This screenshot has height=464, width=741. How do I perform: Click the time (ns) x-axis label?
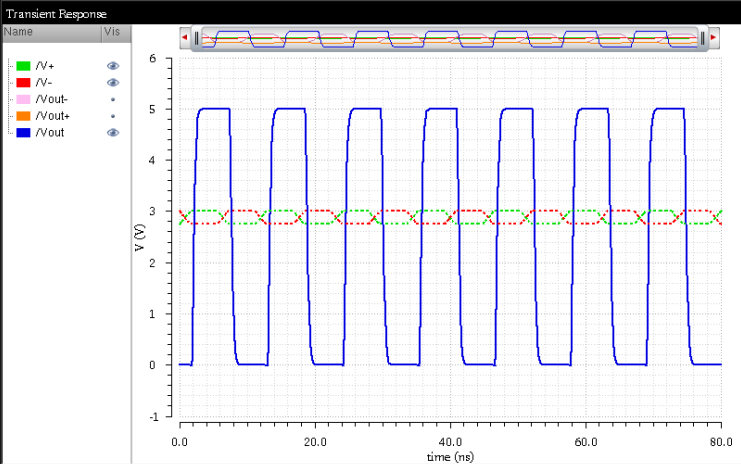(450, 457)
